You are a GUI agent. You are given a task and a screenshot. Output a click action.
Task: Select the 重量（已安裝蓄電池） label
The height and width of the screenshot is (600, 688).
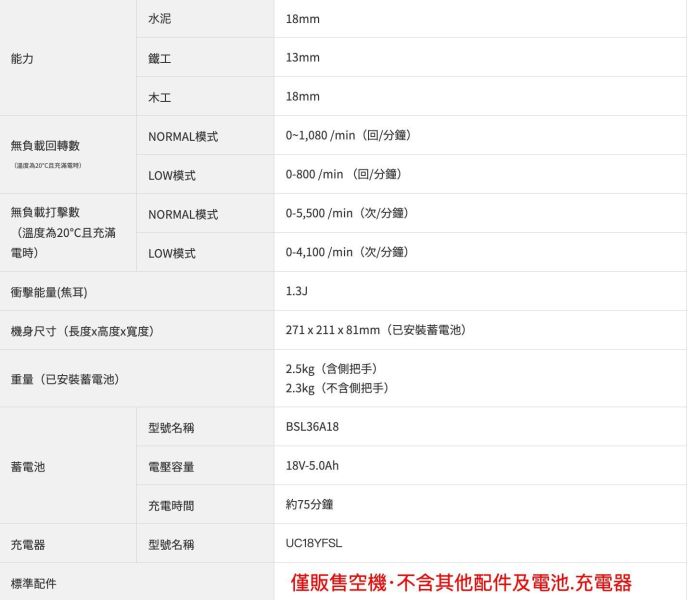coord(65,379)
